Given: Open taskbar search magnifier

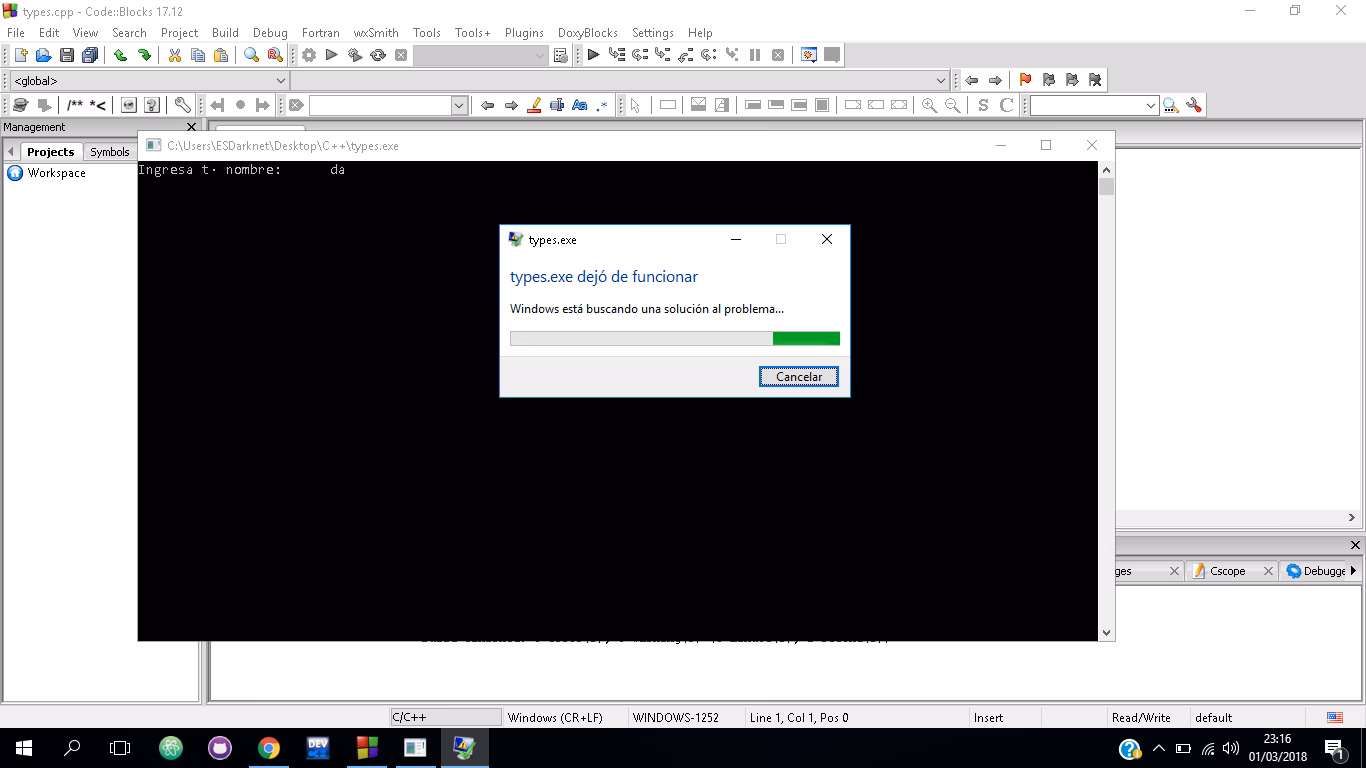Looking at the screenshot, I should point(72,748).
